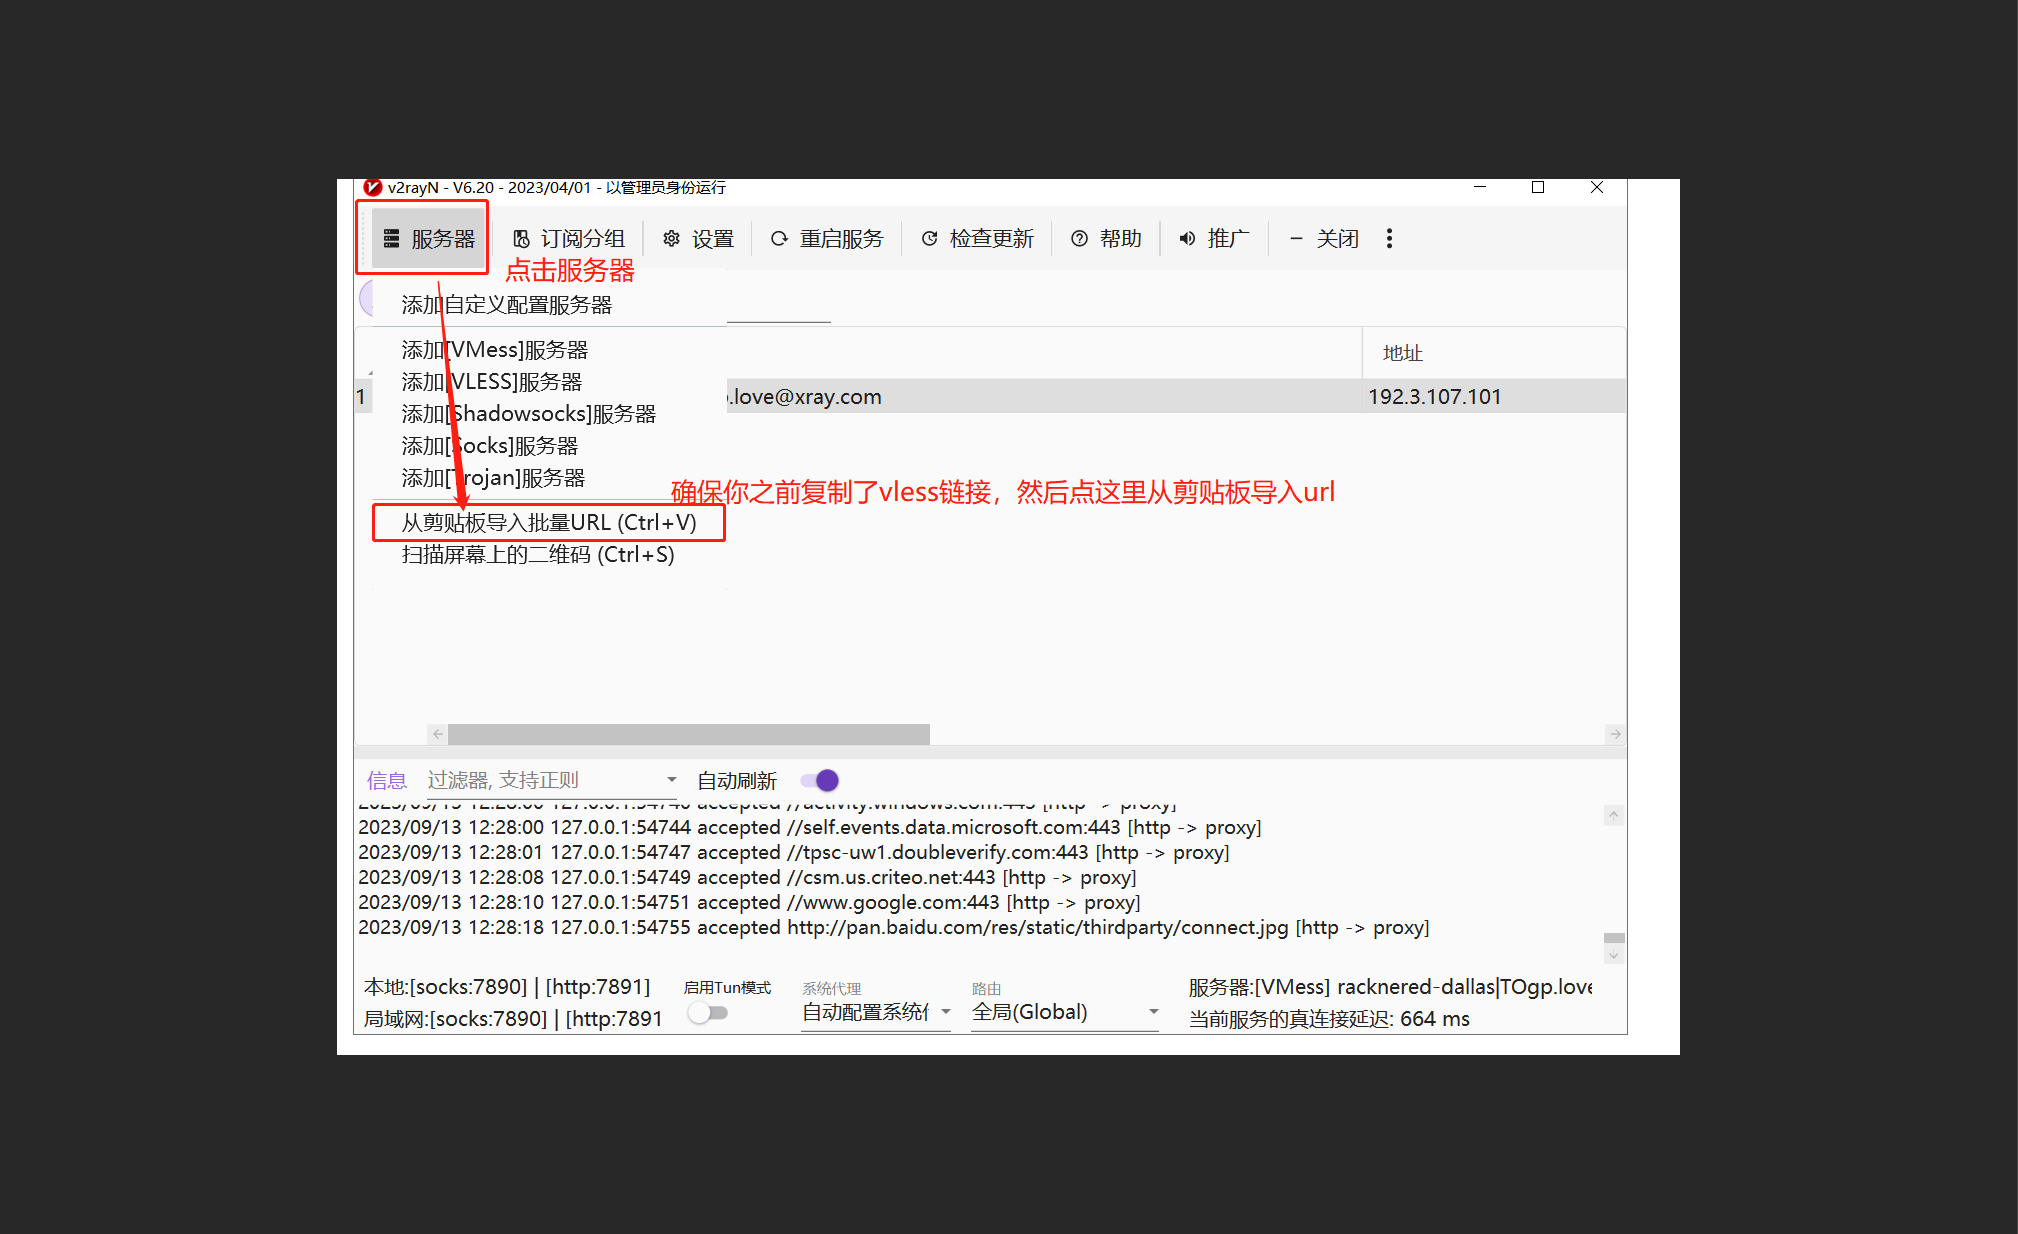
Task: Expand the log filter dropdown arrow
Action: pyautogui.click(x=672, y=780)
